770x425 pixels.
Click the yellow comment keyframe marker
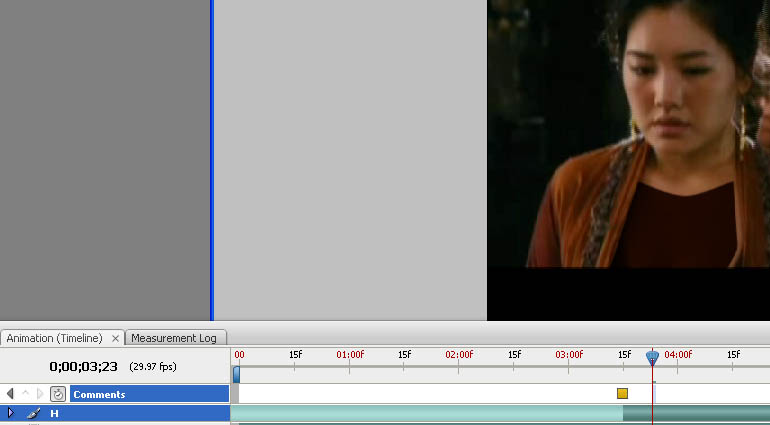pyautogui.click(x=622, y=394)
